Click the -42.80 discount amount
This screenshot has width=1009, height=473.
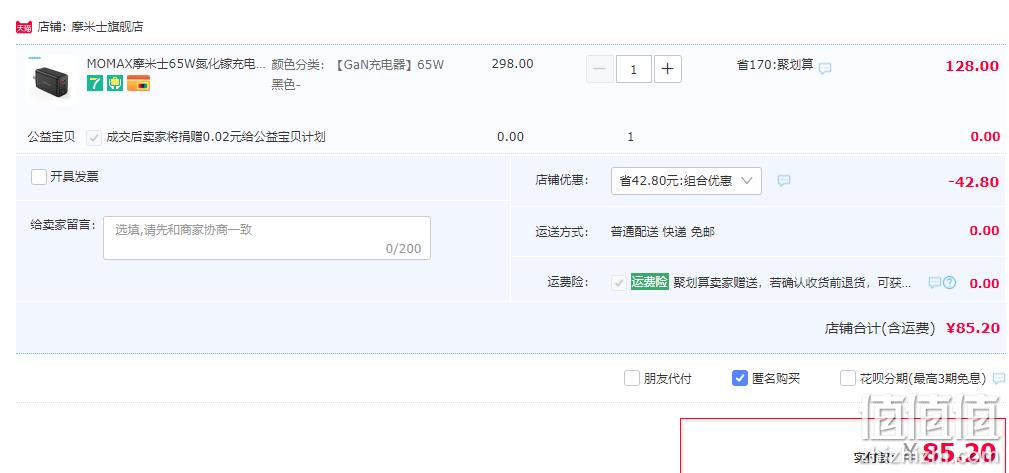tap(973, 181)
